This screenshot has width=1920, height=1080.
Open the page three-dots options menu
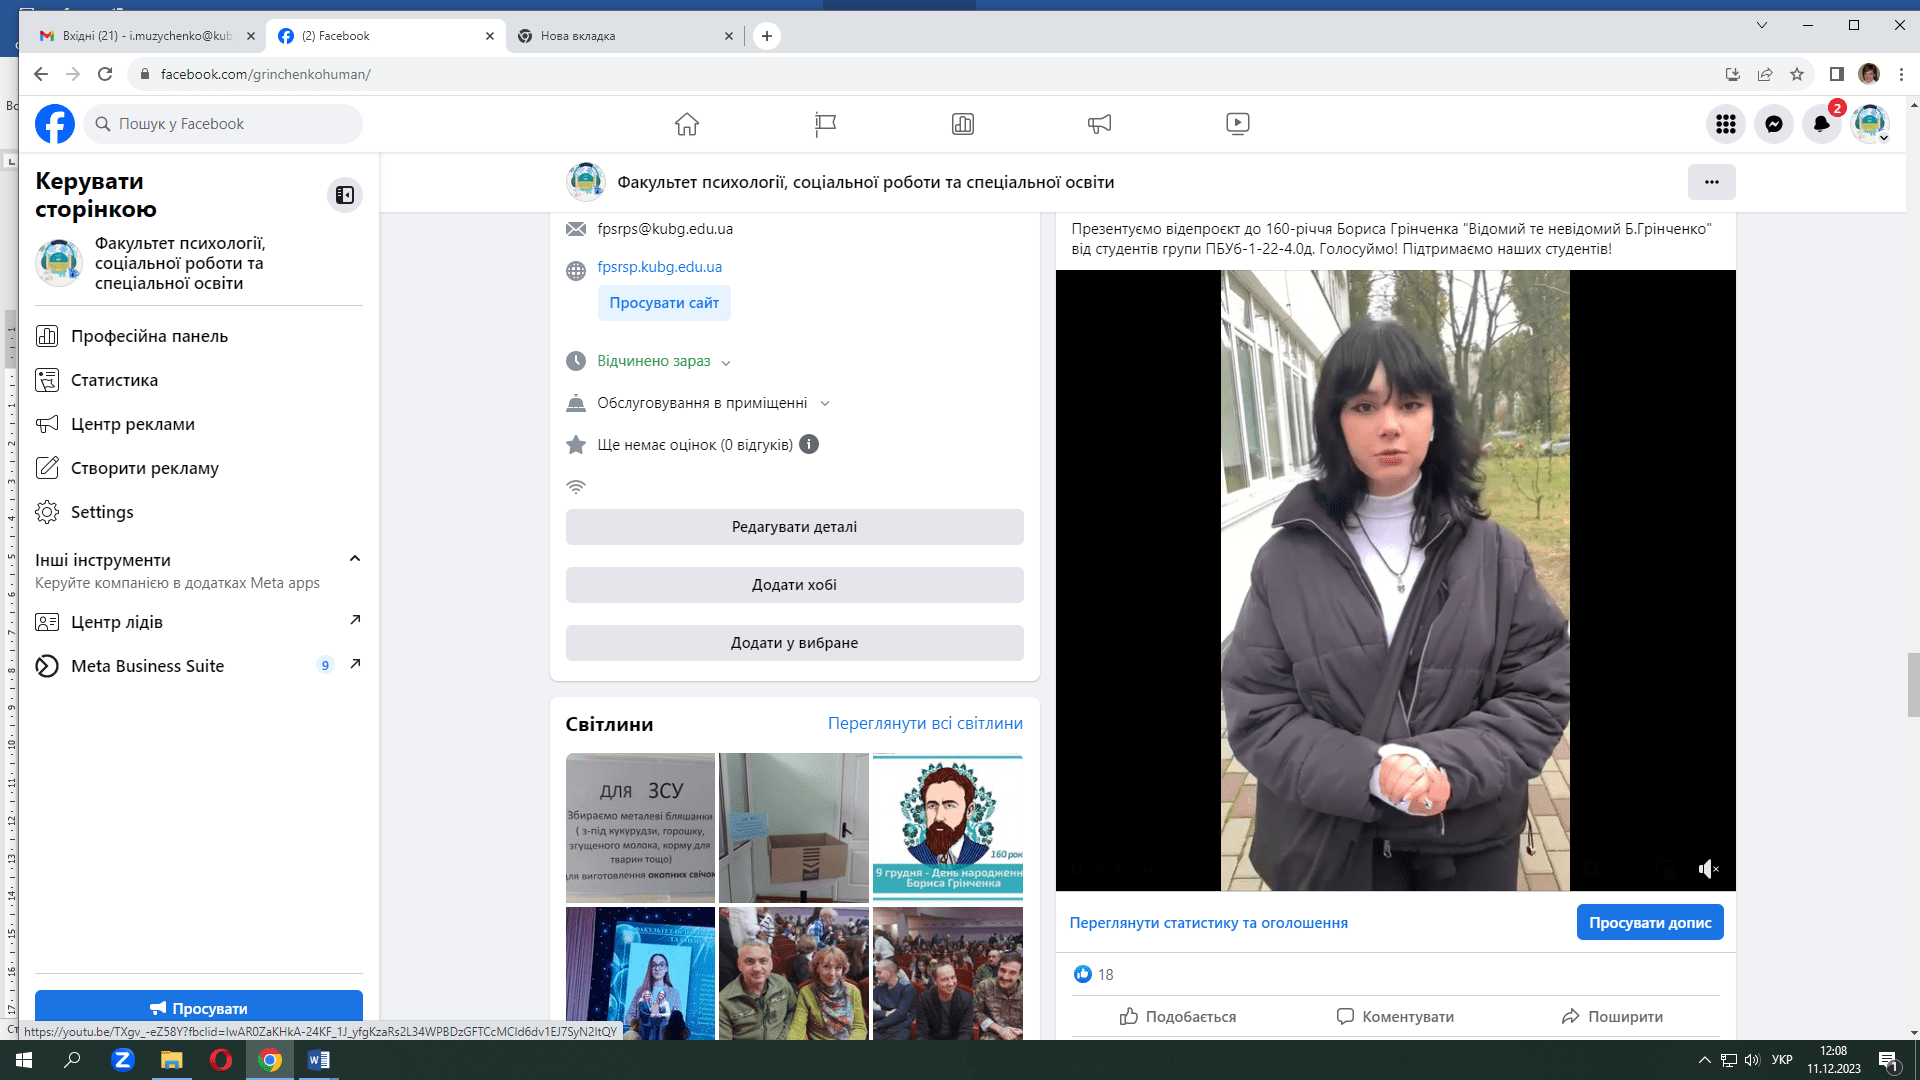pos(1711,182)
